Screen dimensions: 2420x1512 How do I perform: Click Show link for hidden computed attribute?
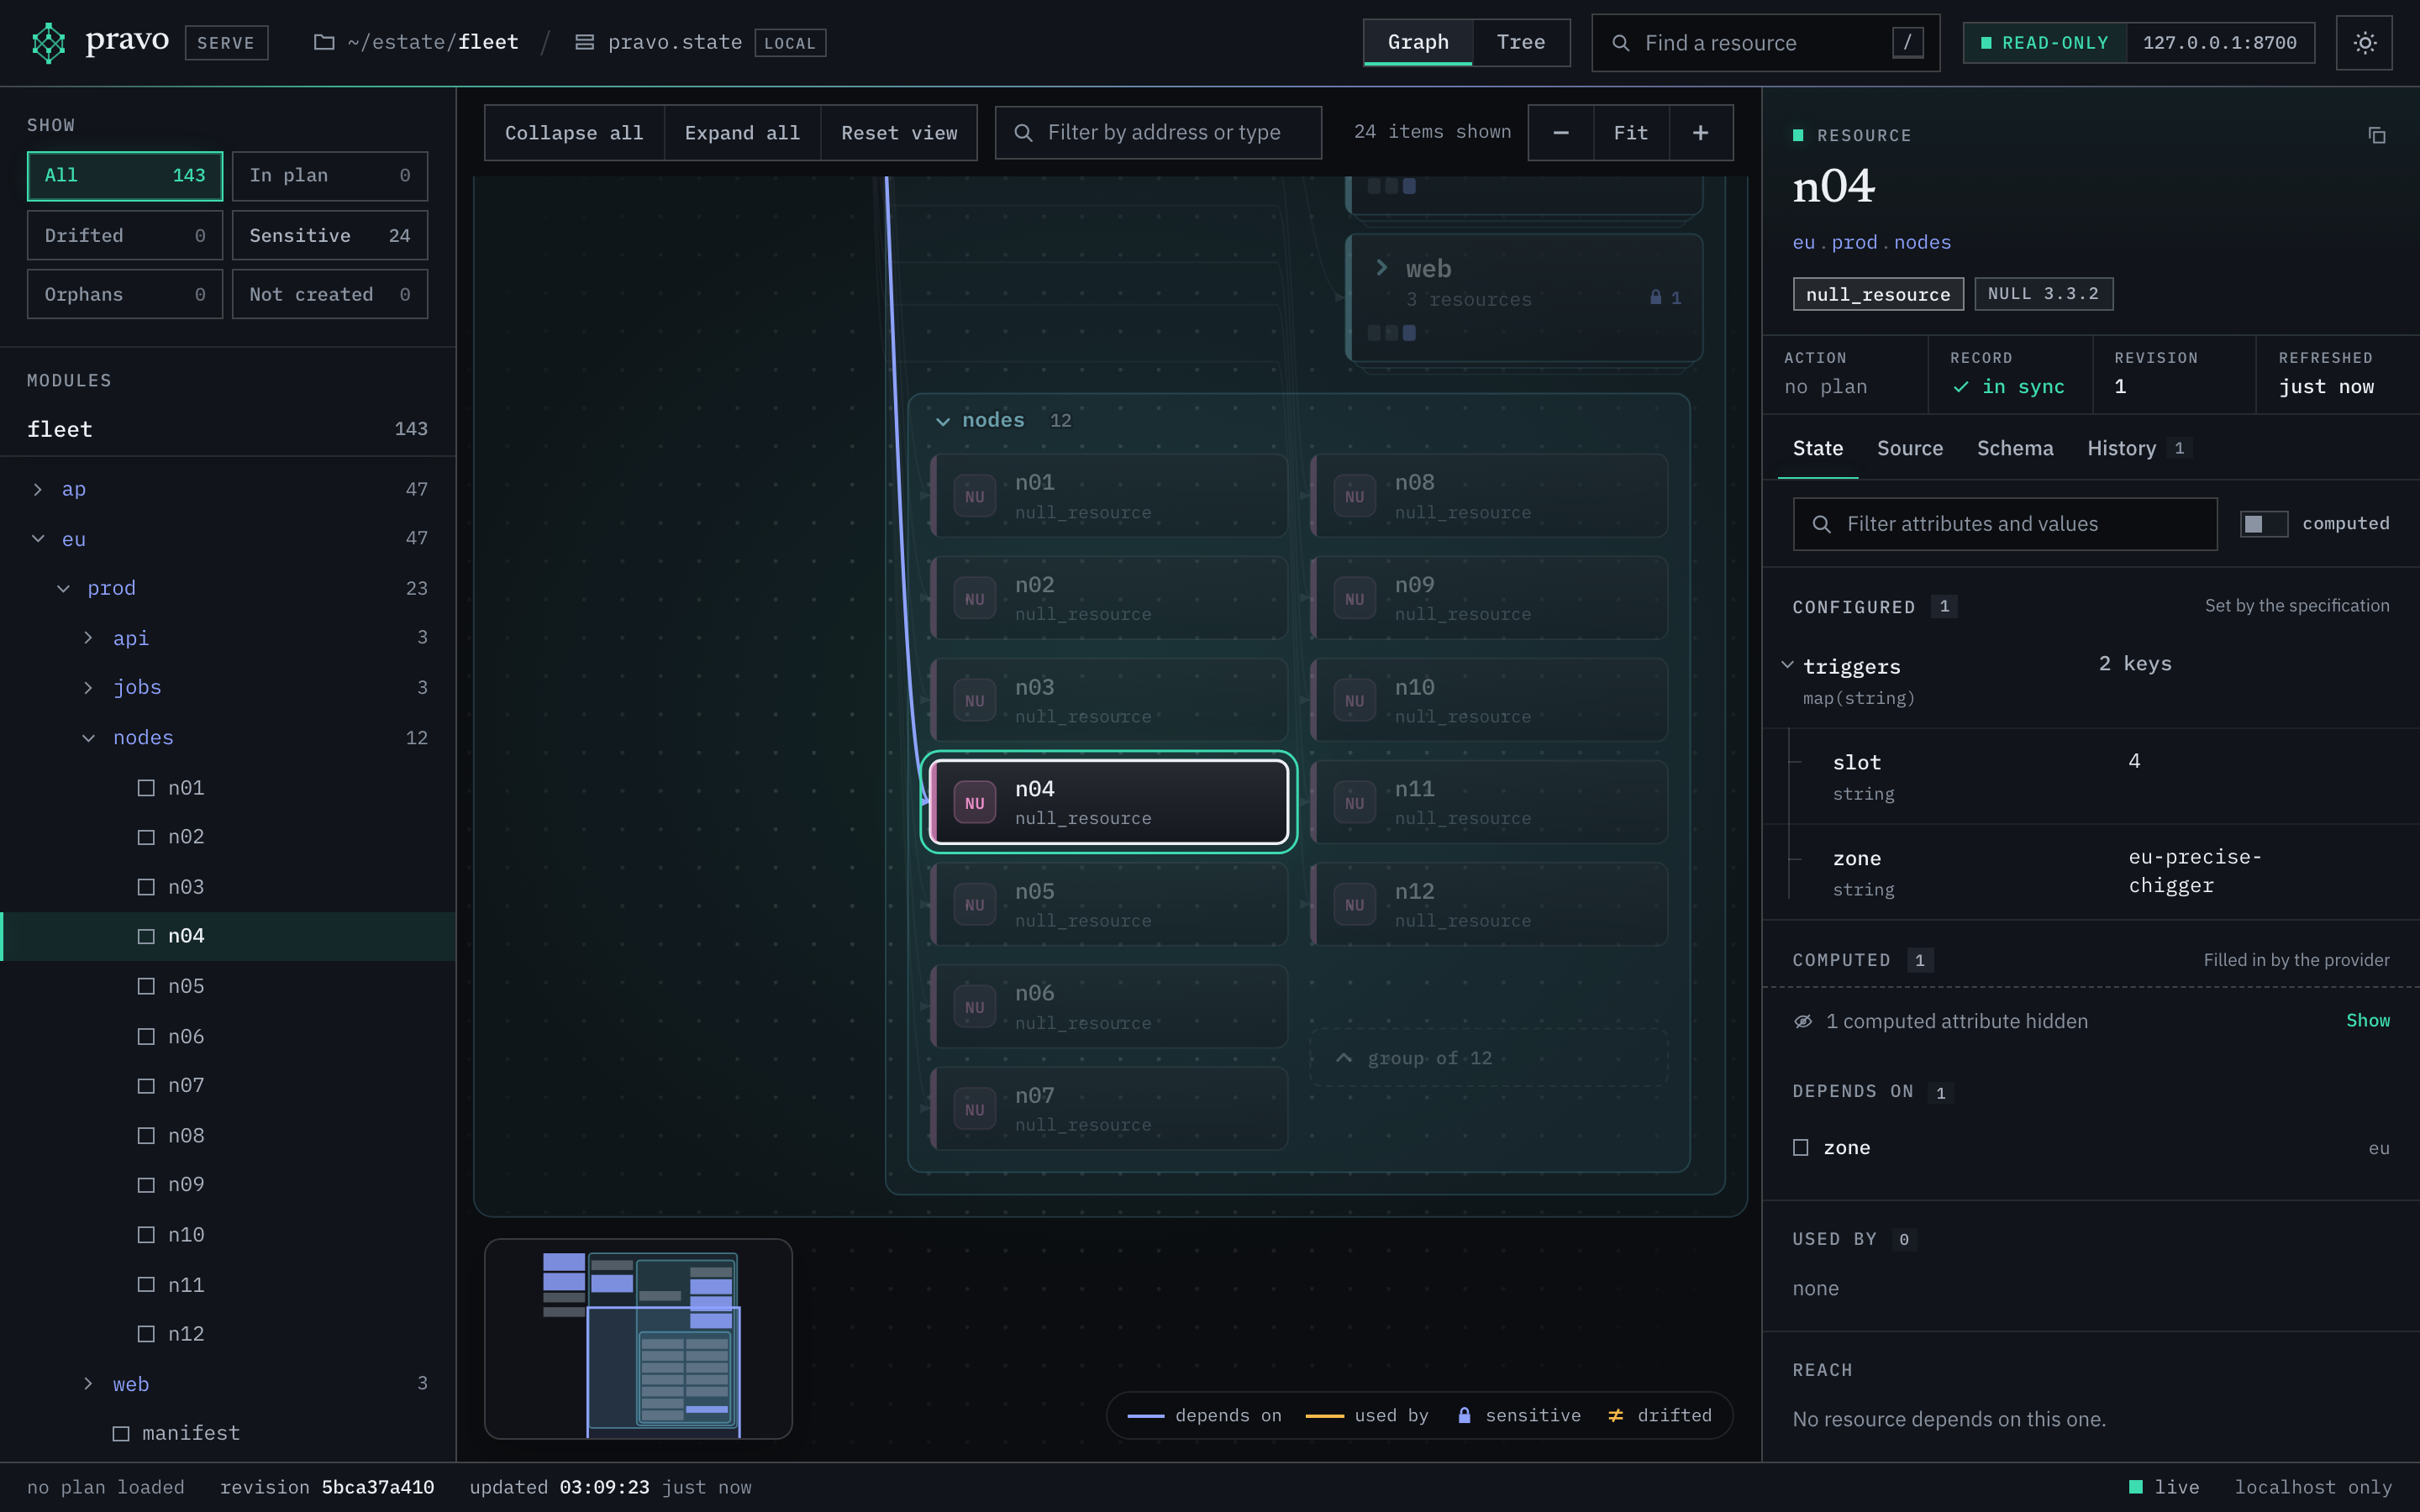(2368, 1021)
